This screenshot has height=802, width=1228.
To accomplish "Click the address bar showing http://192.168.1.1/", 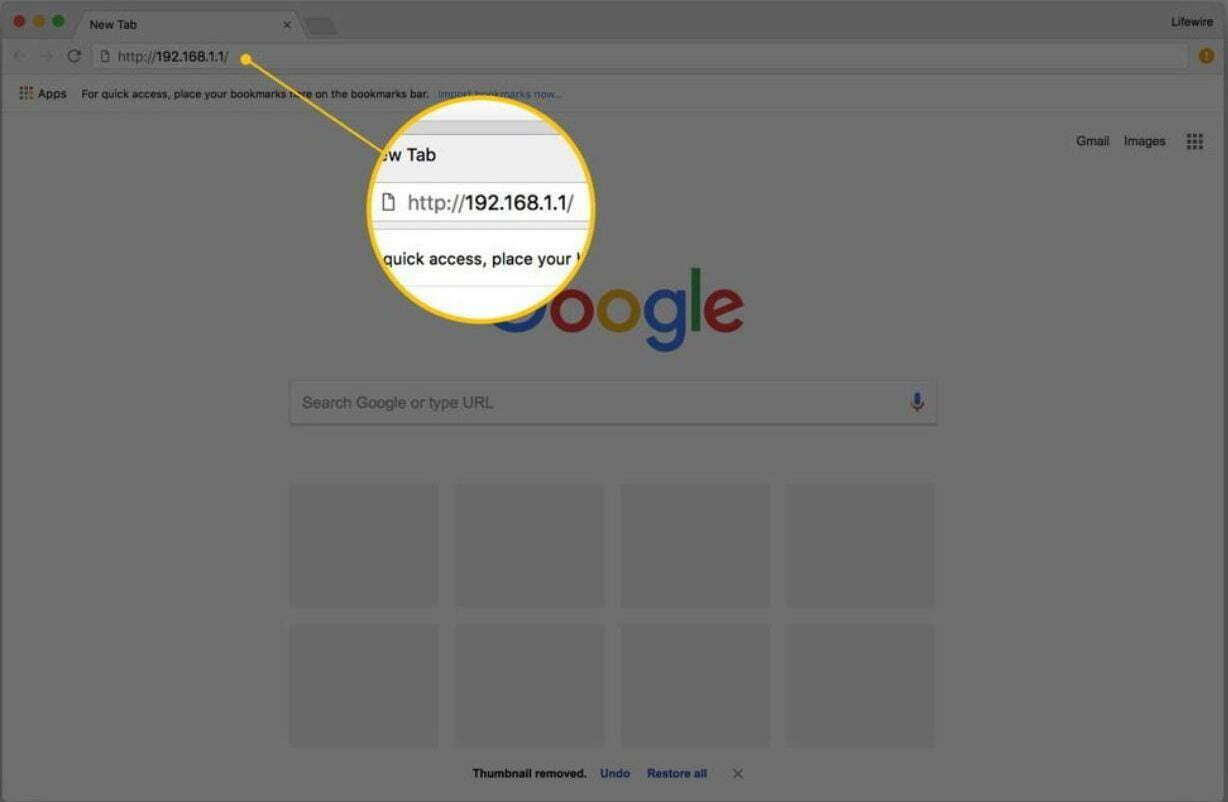I will [640, 56].
